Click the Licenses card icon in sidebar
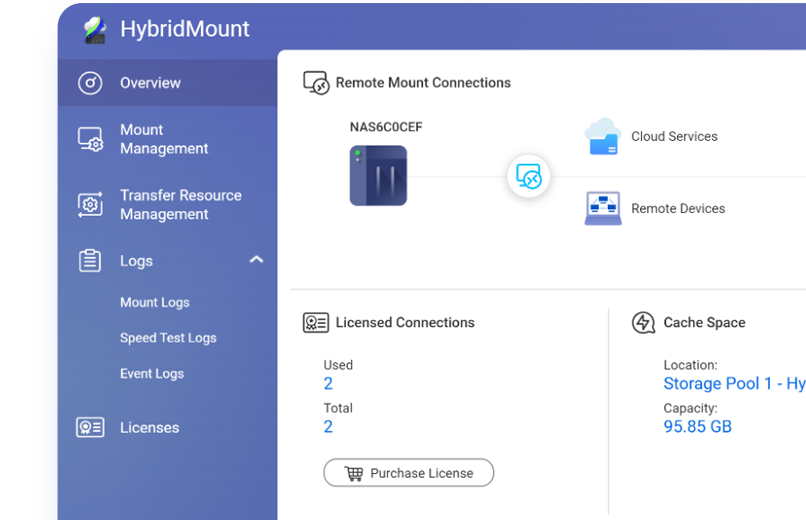Screen dimensions: 806x520 [90, 428]
